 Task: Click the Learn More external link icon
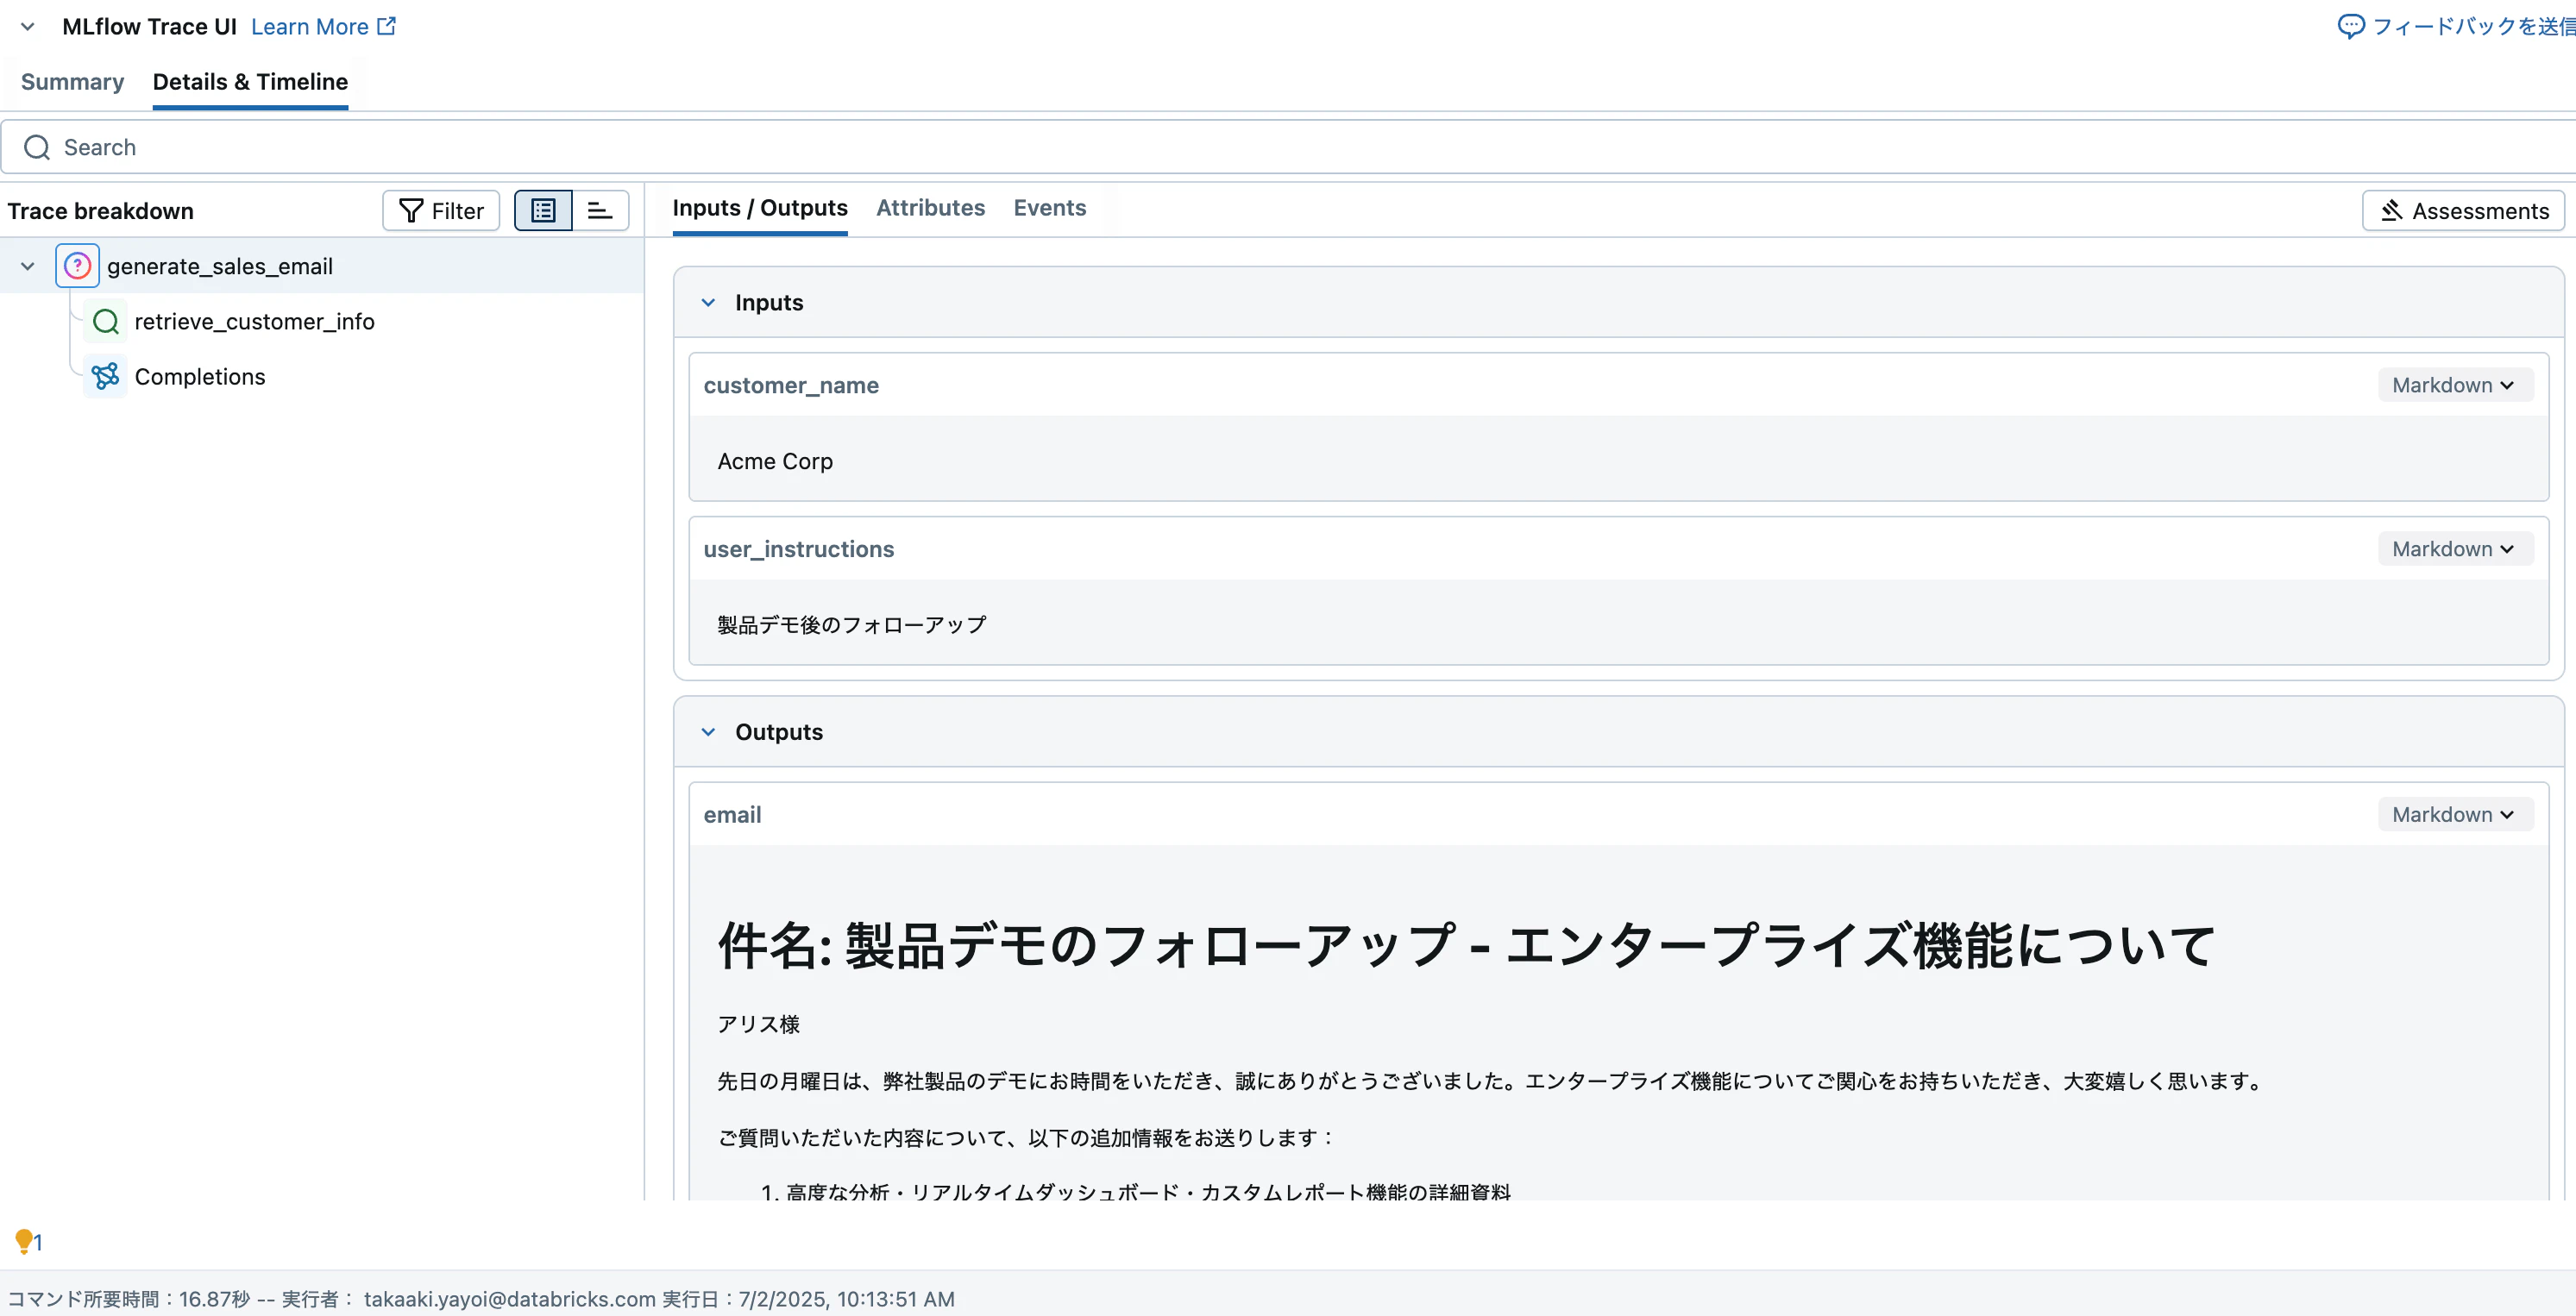(387, 26)
